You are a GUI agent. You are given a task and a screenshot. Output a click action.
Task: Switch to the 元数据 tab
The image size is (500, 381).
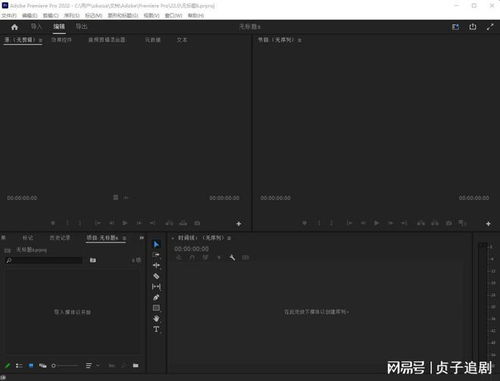[153, 40]
